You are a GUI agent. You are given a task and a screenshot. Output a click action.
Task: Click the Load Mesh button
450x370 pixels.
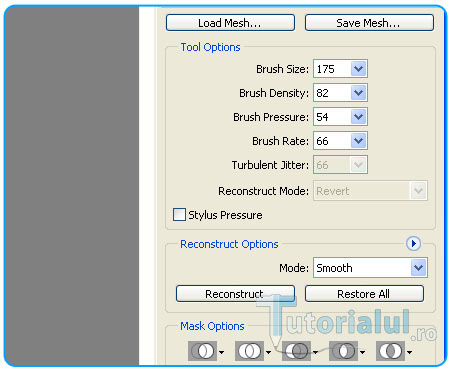[x=230, y=23]
